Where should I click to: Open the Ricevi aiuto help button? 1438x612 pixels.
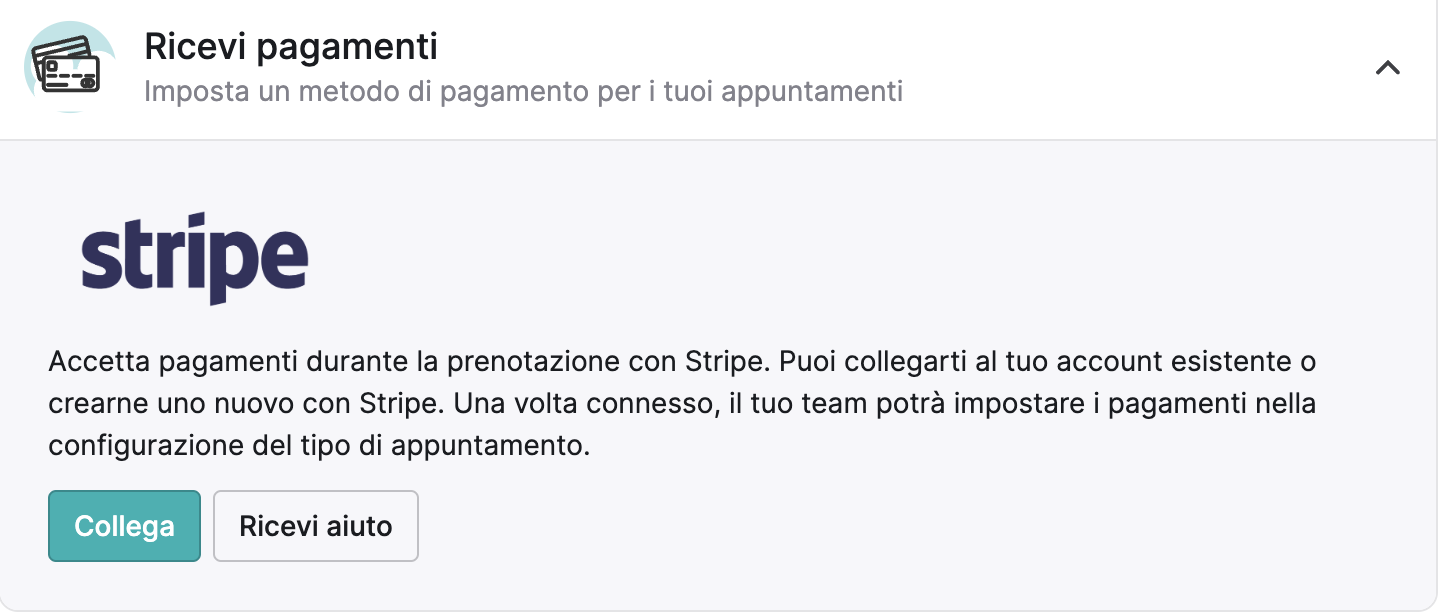tap(316, 526)
